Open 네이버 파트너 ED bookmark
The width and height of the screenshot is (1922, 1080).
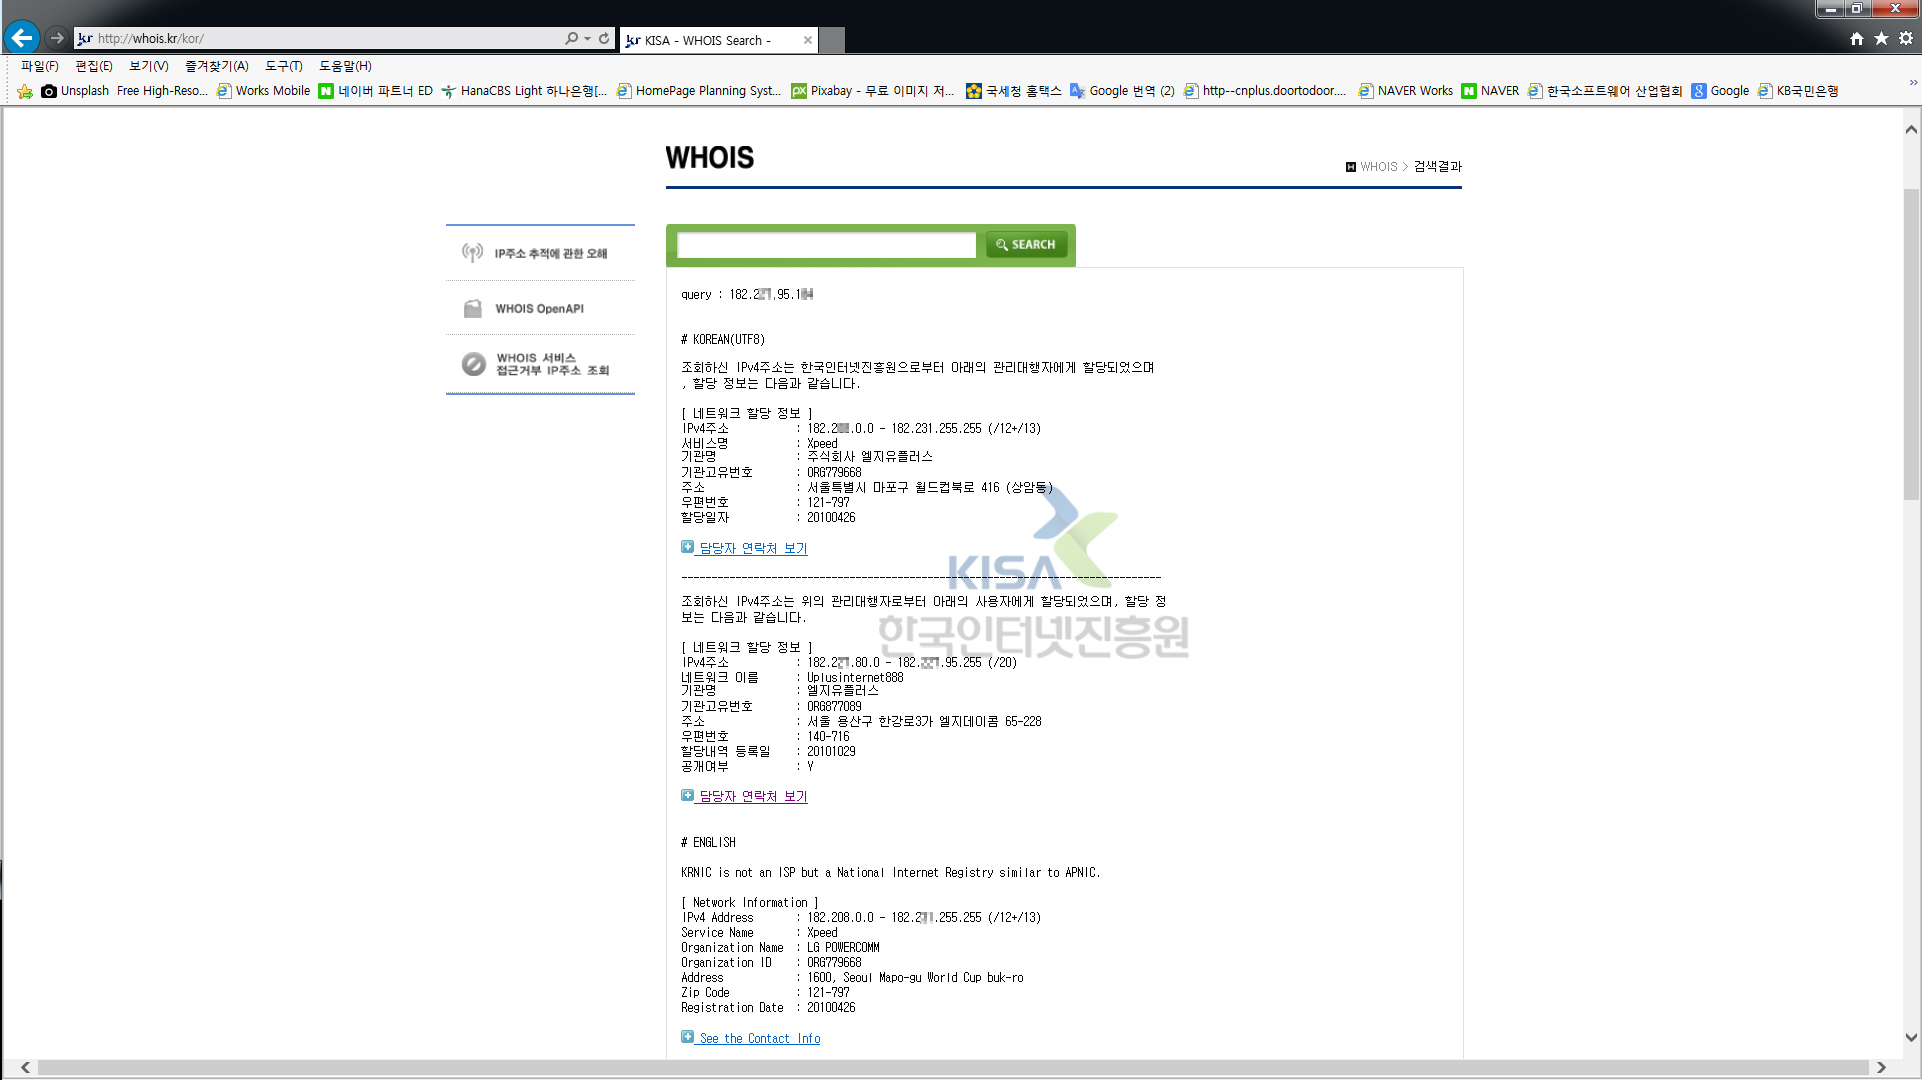376,91
